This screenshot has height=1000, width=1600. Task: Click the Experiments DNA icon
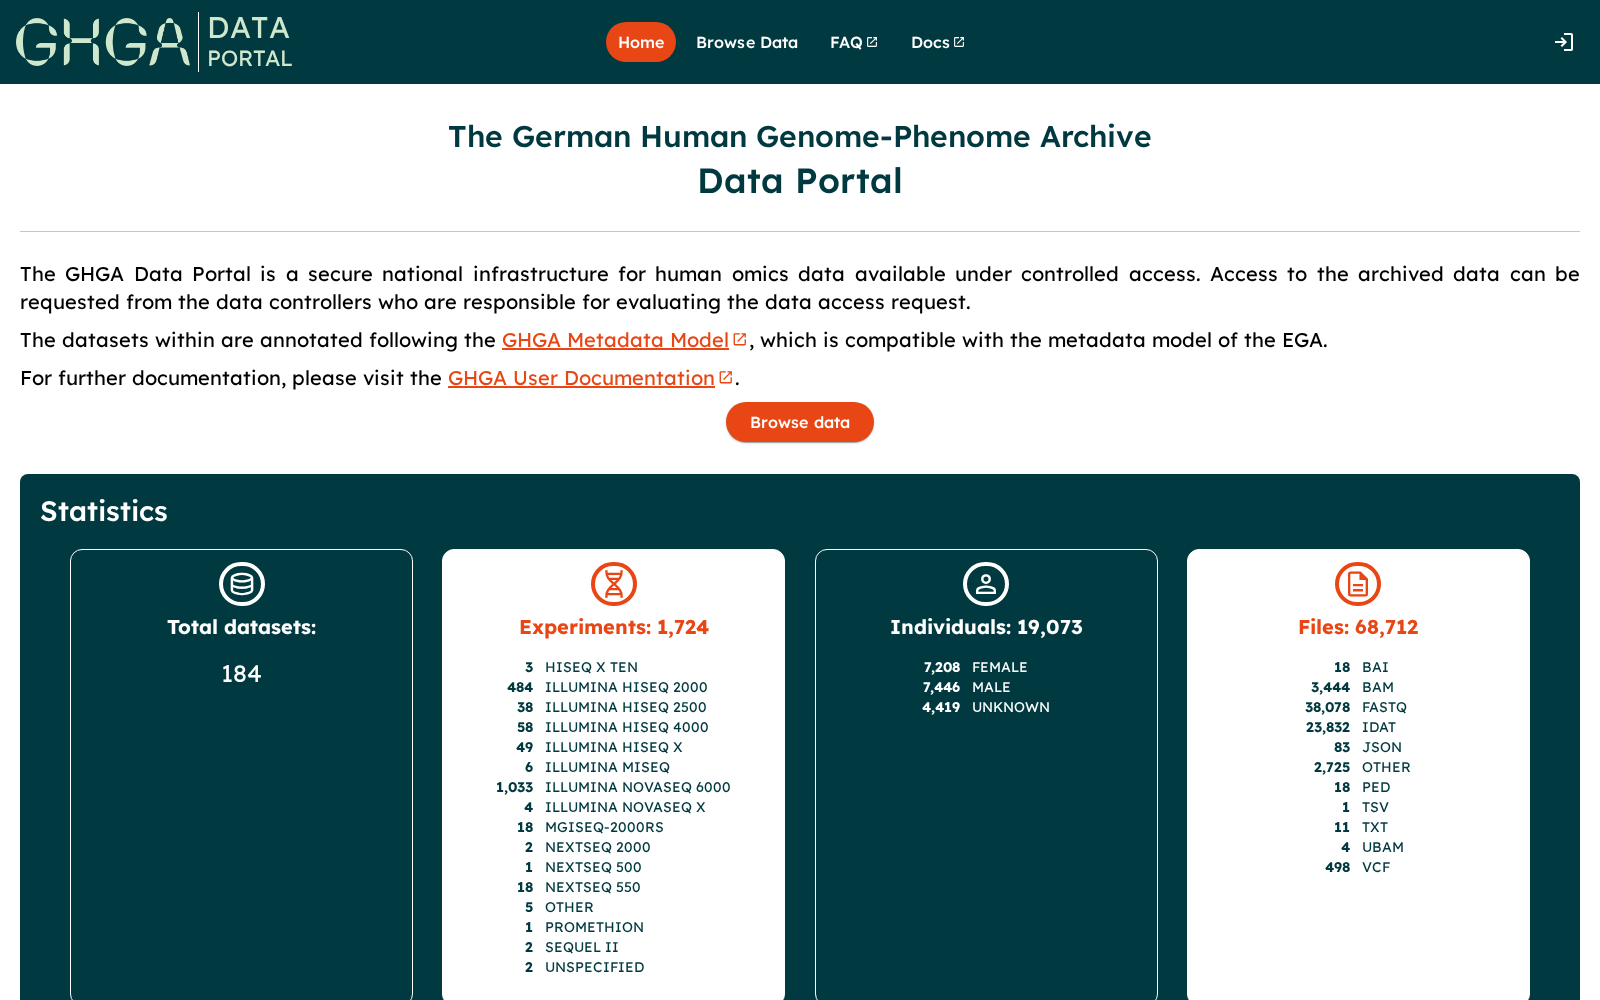[614, 584]
